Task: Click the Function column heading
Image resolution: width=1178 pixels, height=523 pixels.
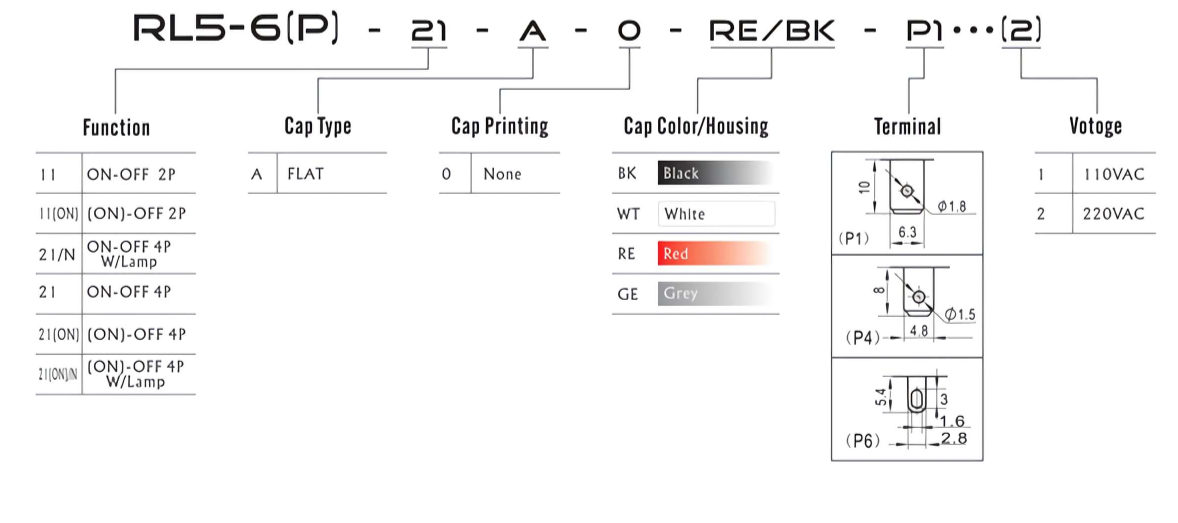Action: click(116, 128)
